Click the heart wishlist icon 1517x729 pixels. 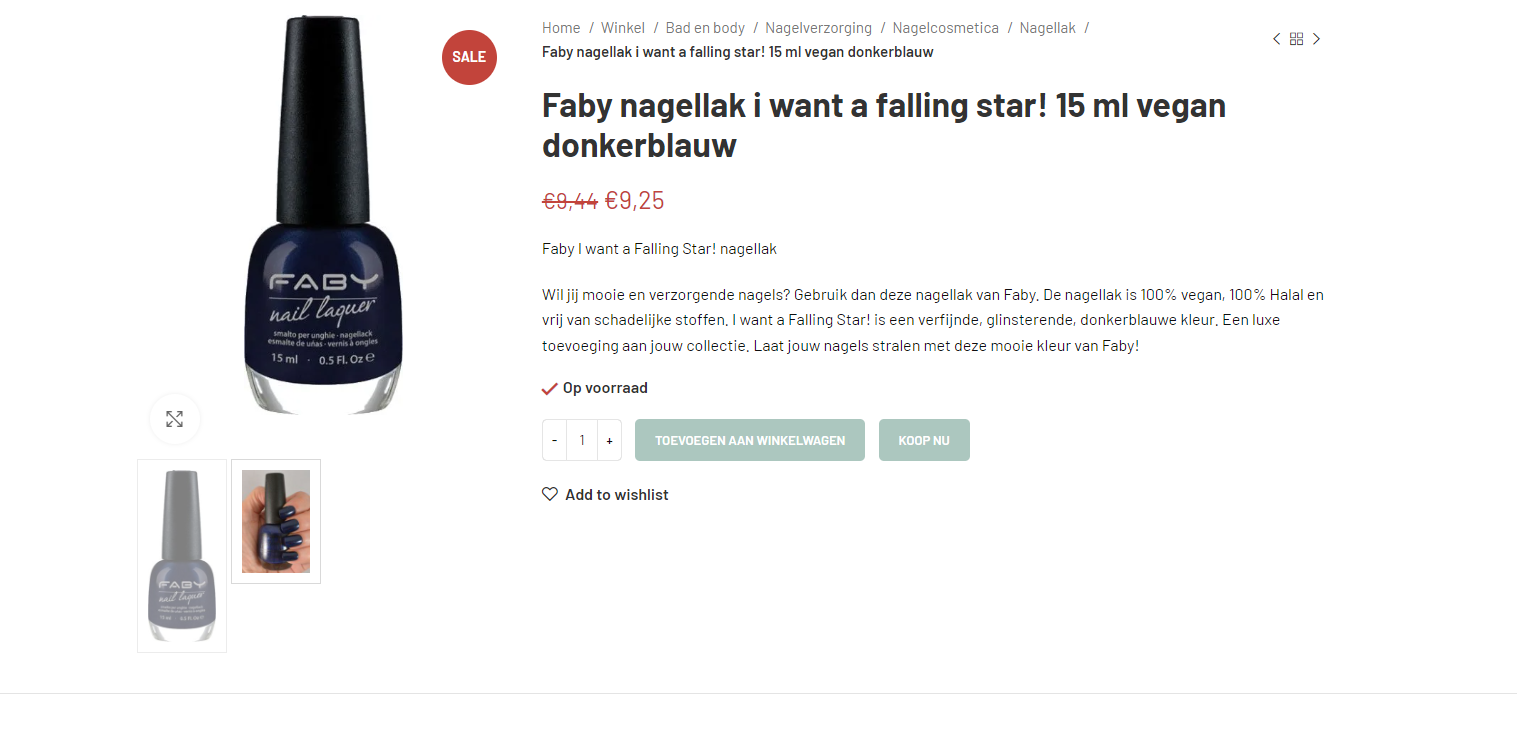550,494
